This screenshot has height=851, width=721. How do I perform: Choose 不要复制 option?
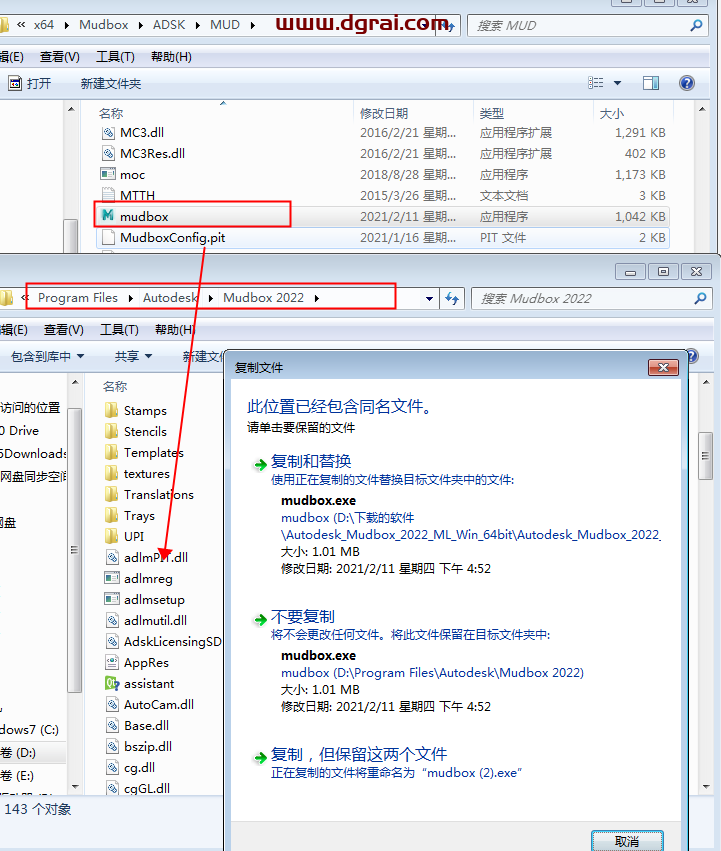pos(302,617)
